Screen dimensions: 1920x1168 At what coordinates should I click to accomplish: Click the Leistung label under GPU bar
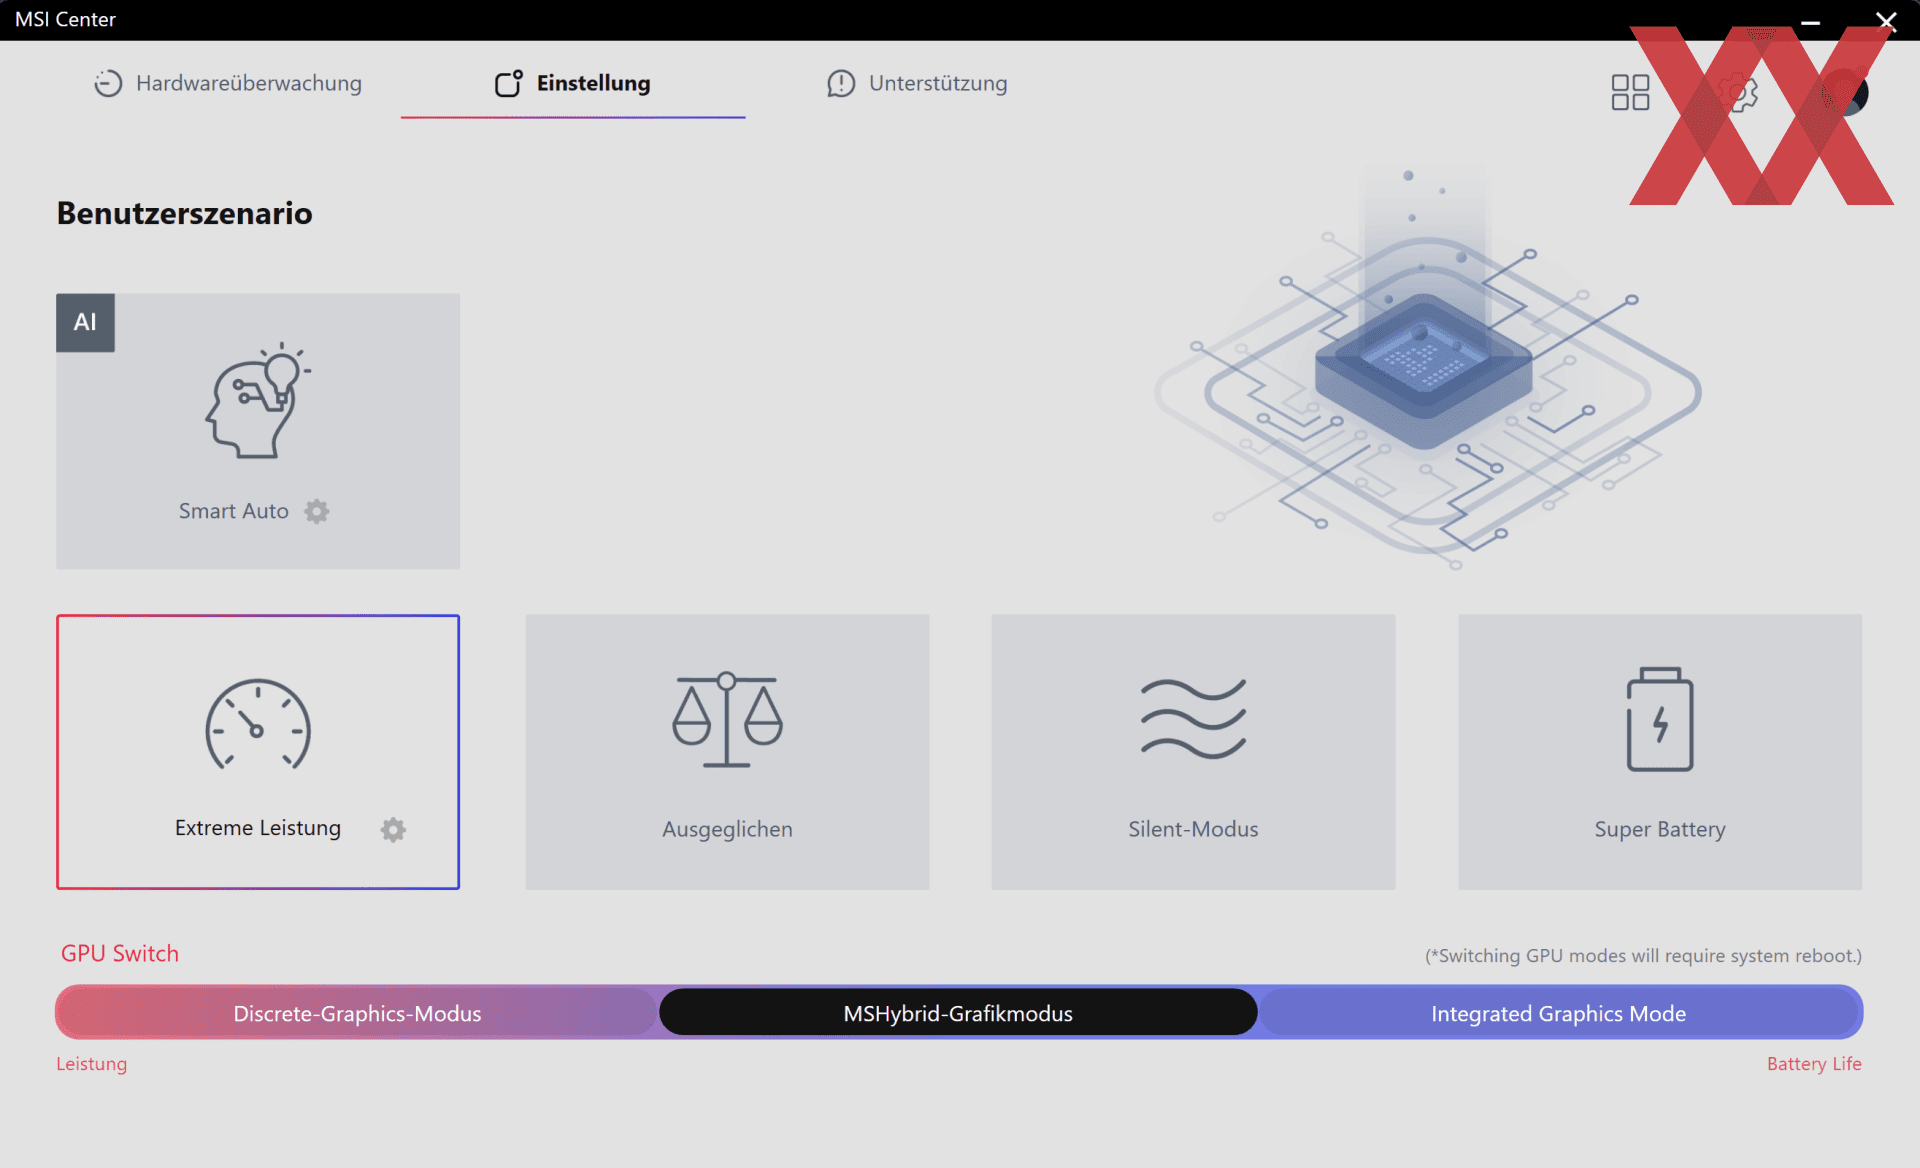(91, 1064)
